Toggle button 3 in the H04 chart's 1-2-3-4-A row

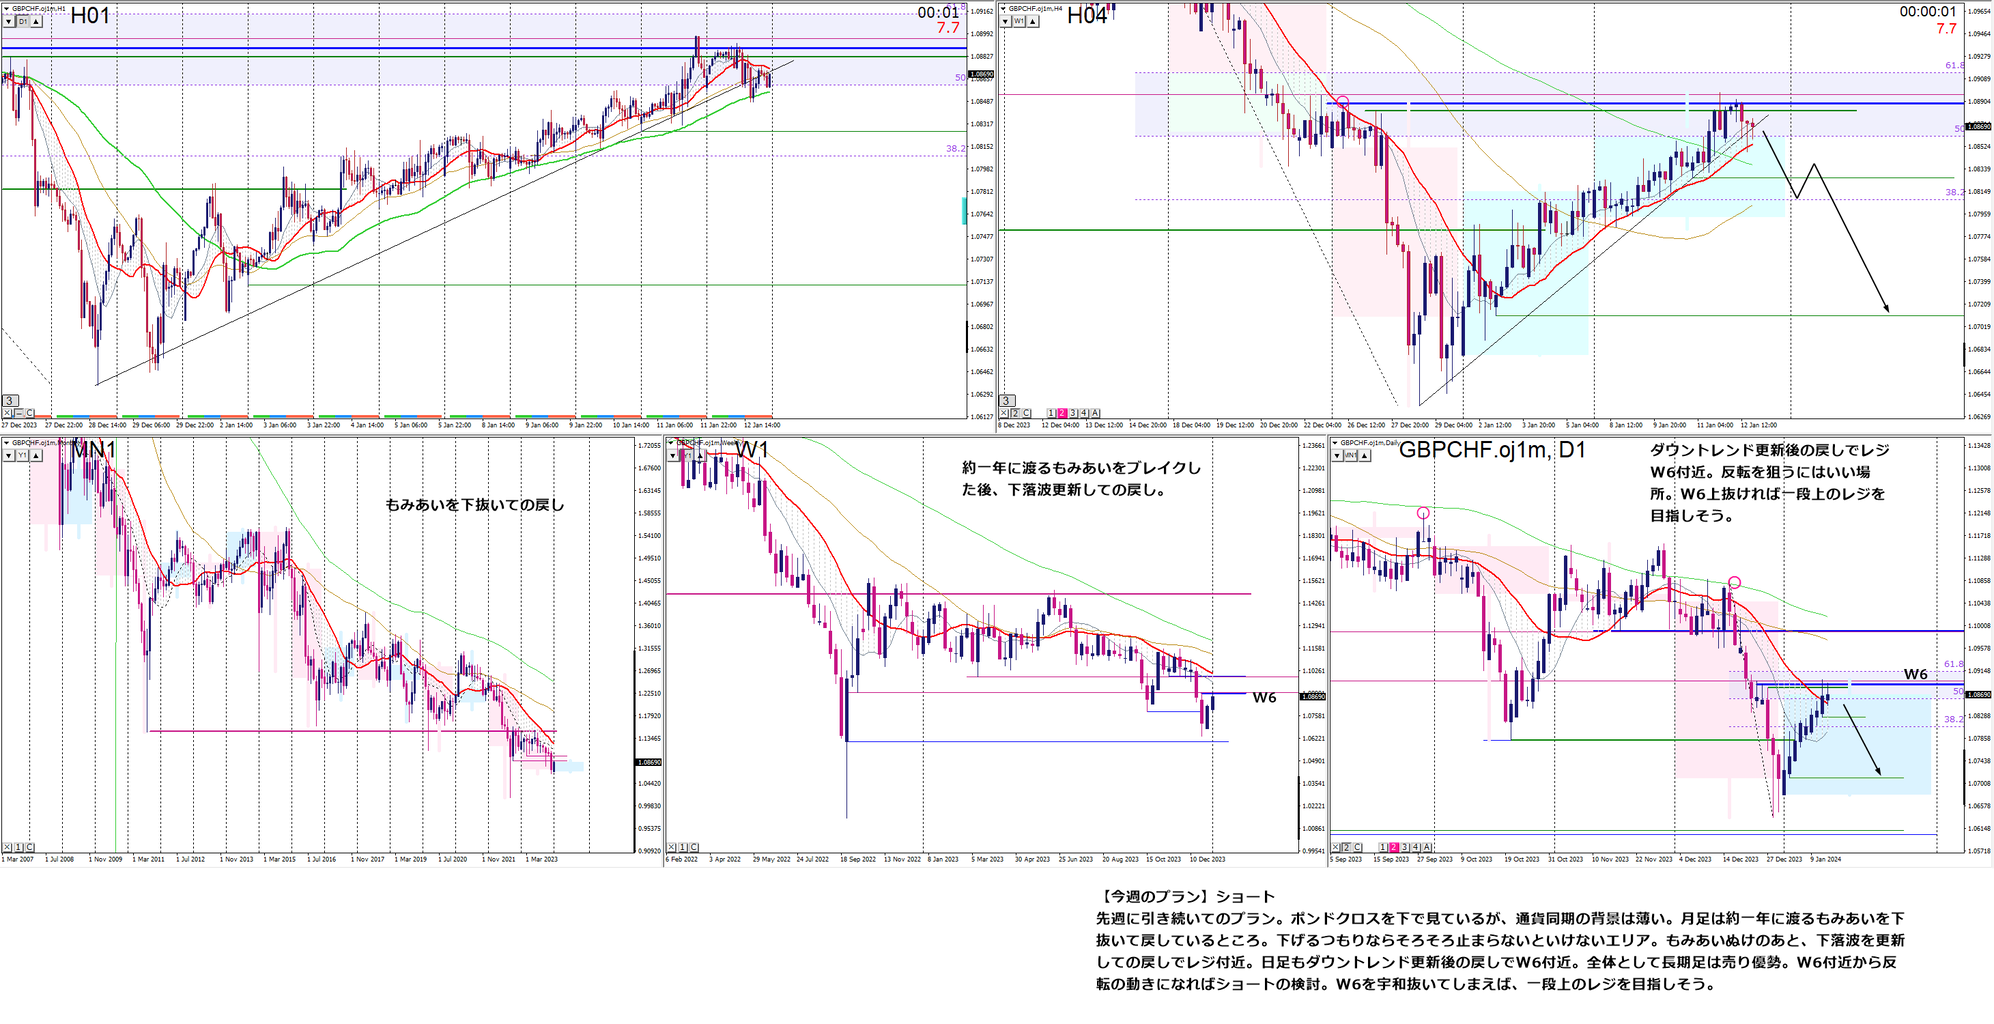(1073, 413)
